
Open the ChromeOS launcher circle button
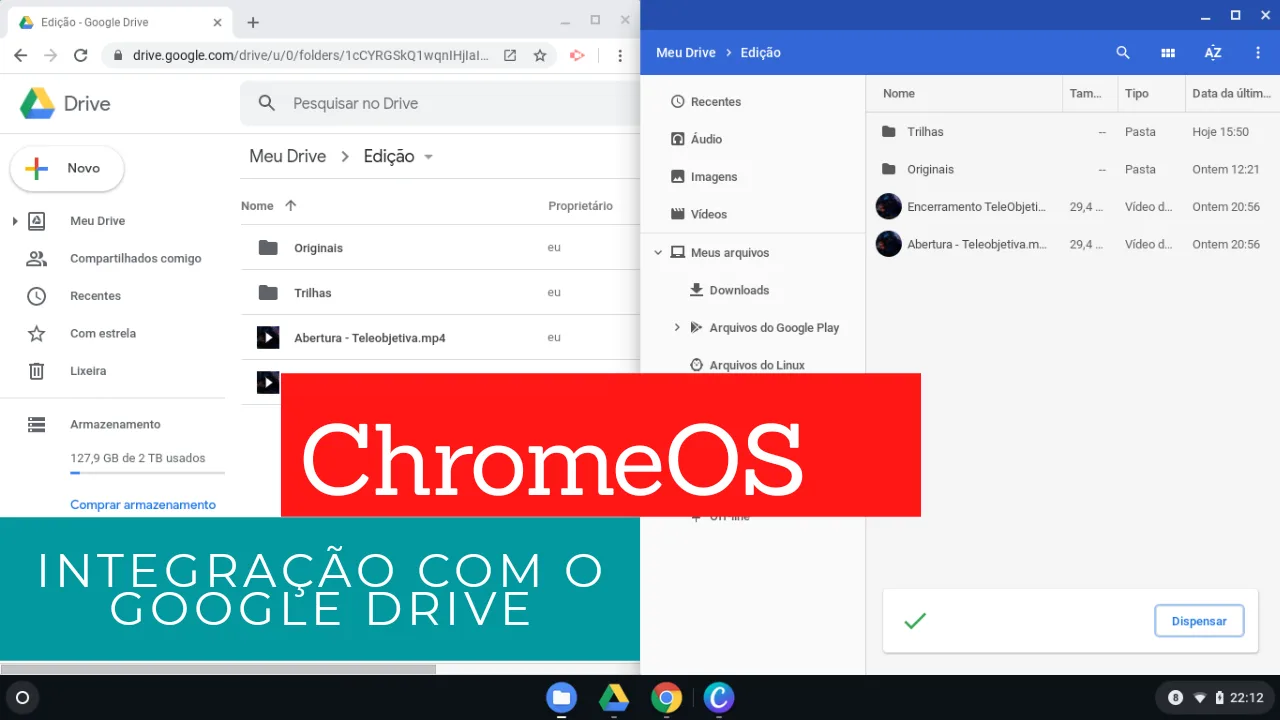tap(23, 697)
